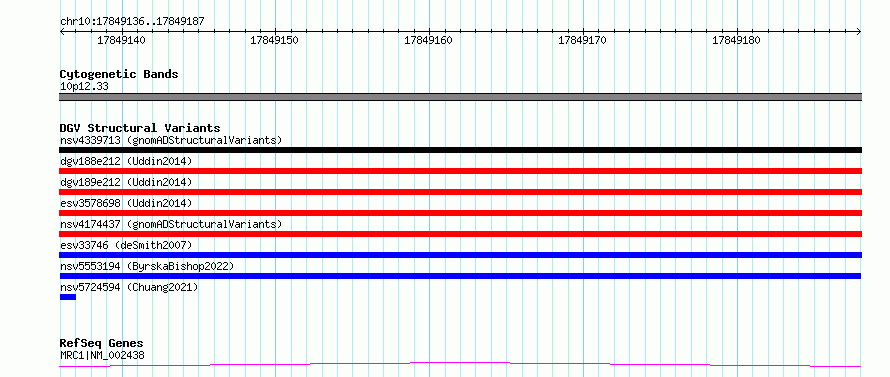The image size is (890, 377).
Task: Click the short blue nsv5724594 variant bar
Action: pyautogui.click(x=68, y=297)
